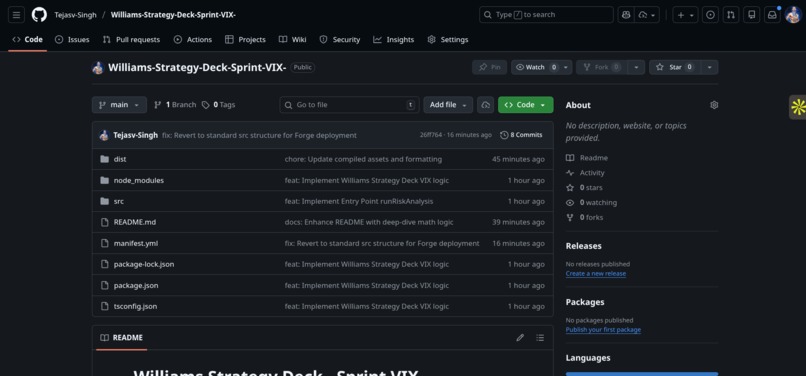
Task: Open the create new plus menu
Action: point(685,15)
